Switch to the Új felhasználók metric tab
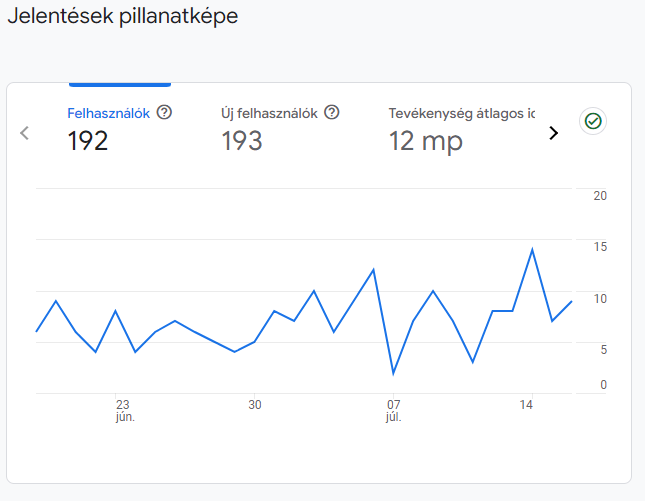 pyautogui.click(x=269, y=113)
